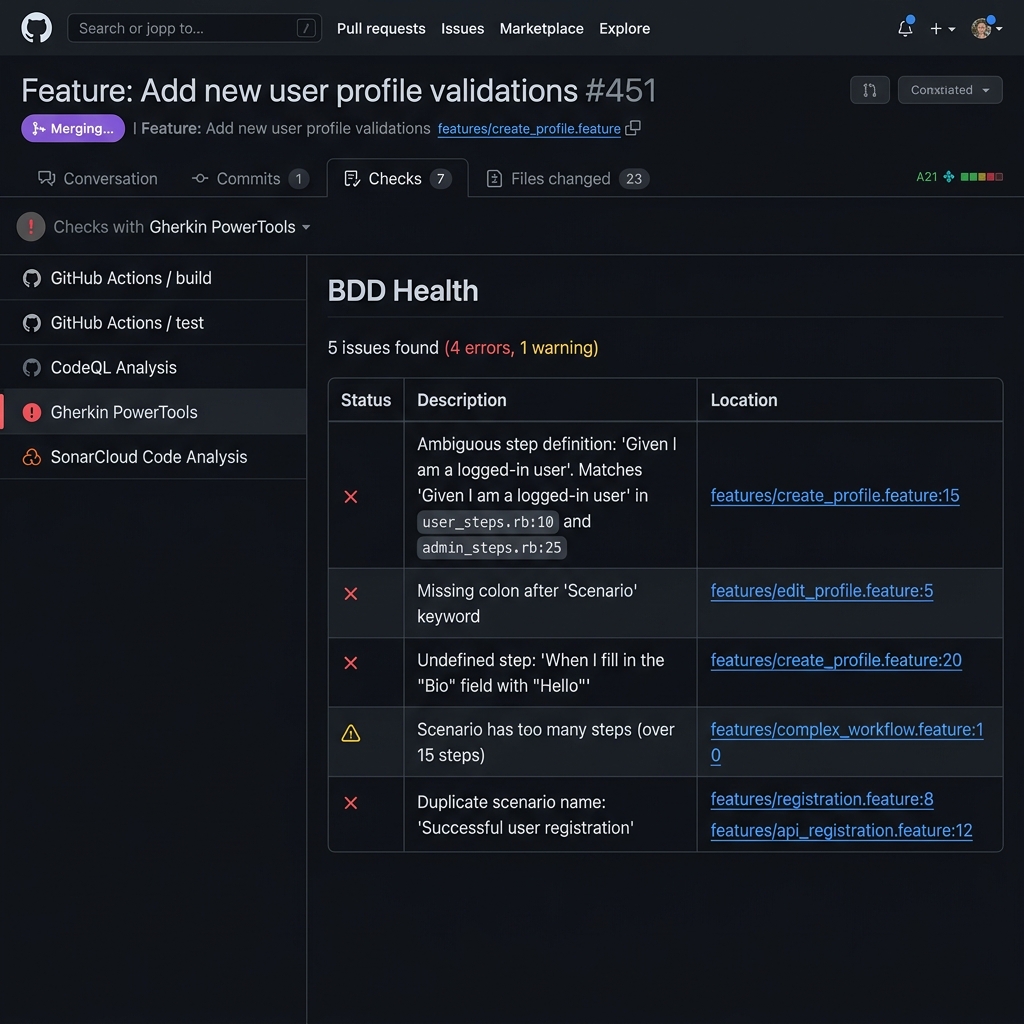The image size is (1024, 1024).
Task: Open Issues in the top navigation
Action: click(x=462, y=29)
